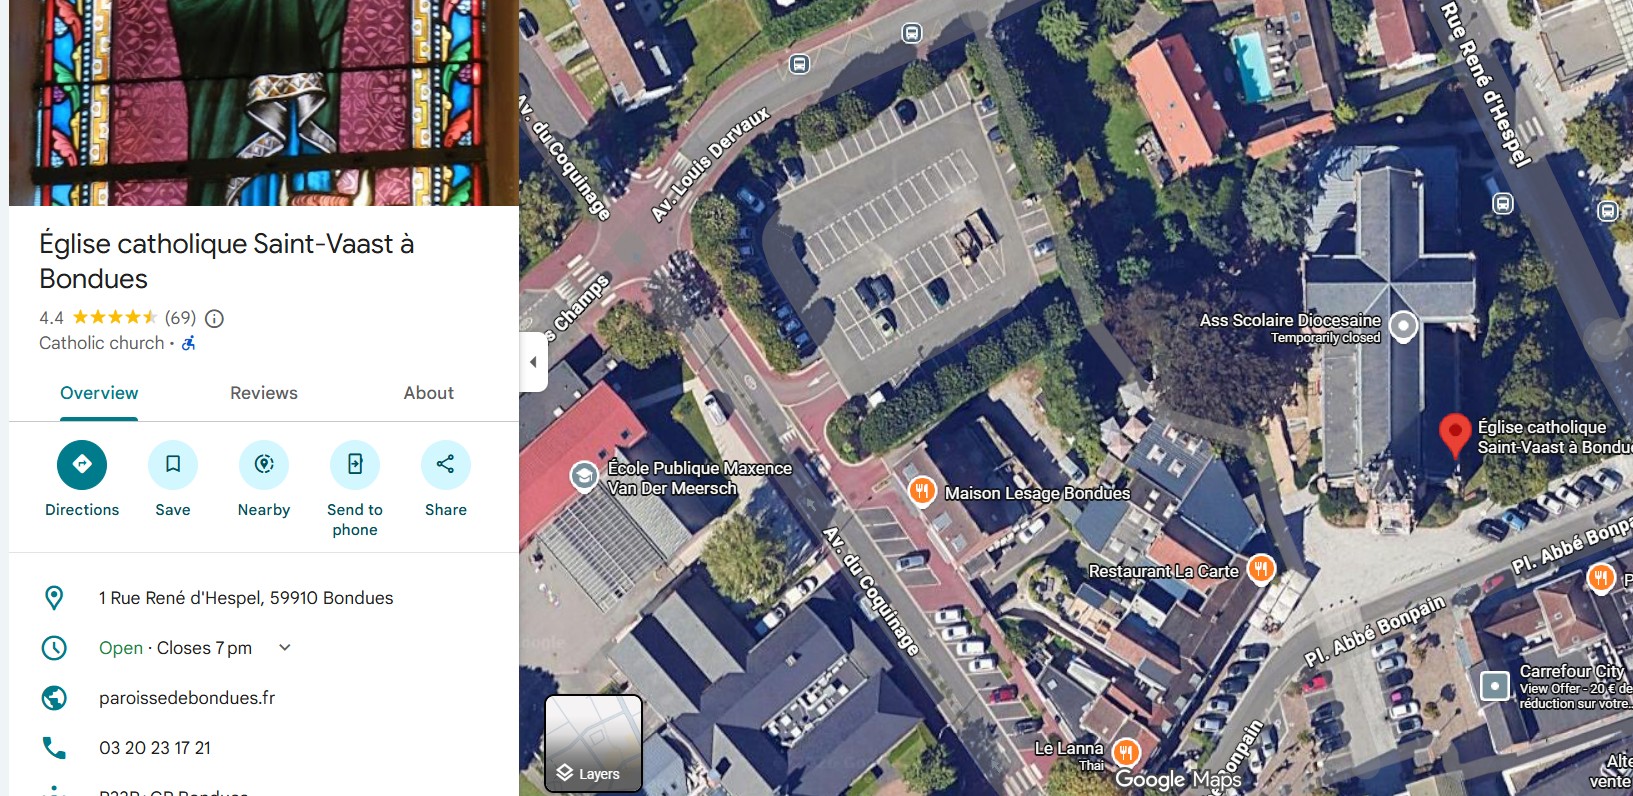Switch to the Reviews tab
Image resolution: width=1633 pixels, height=796 pixels.
pos(264,393)
